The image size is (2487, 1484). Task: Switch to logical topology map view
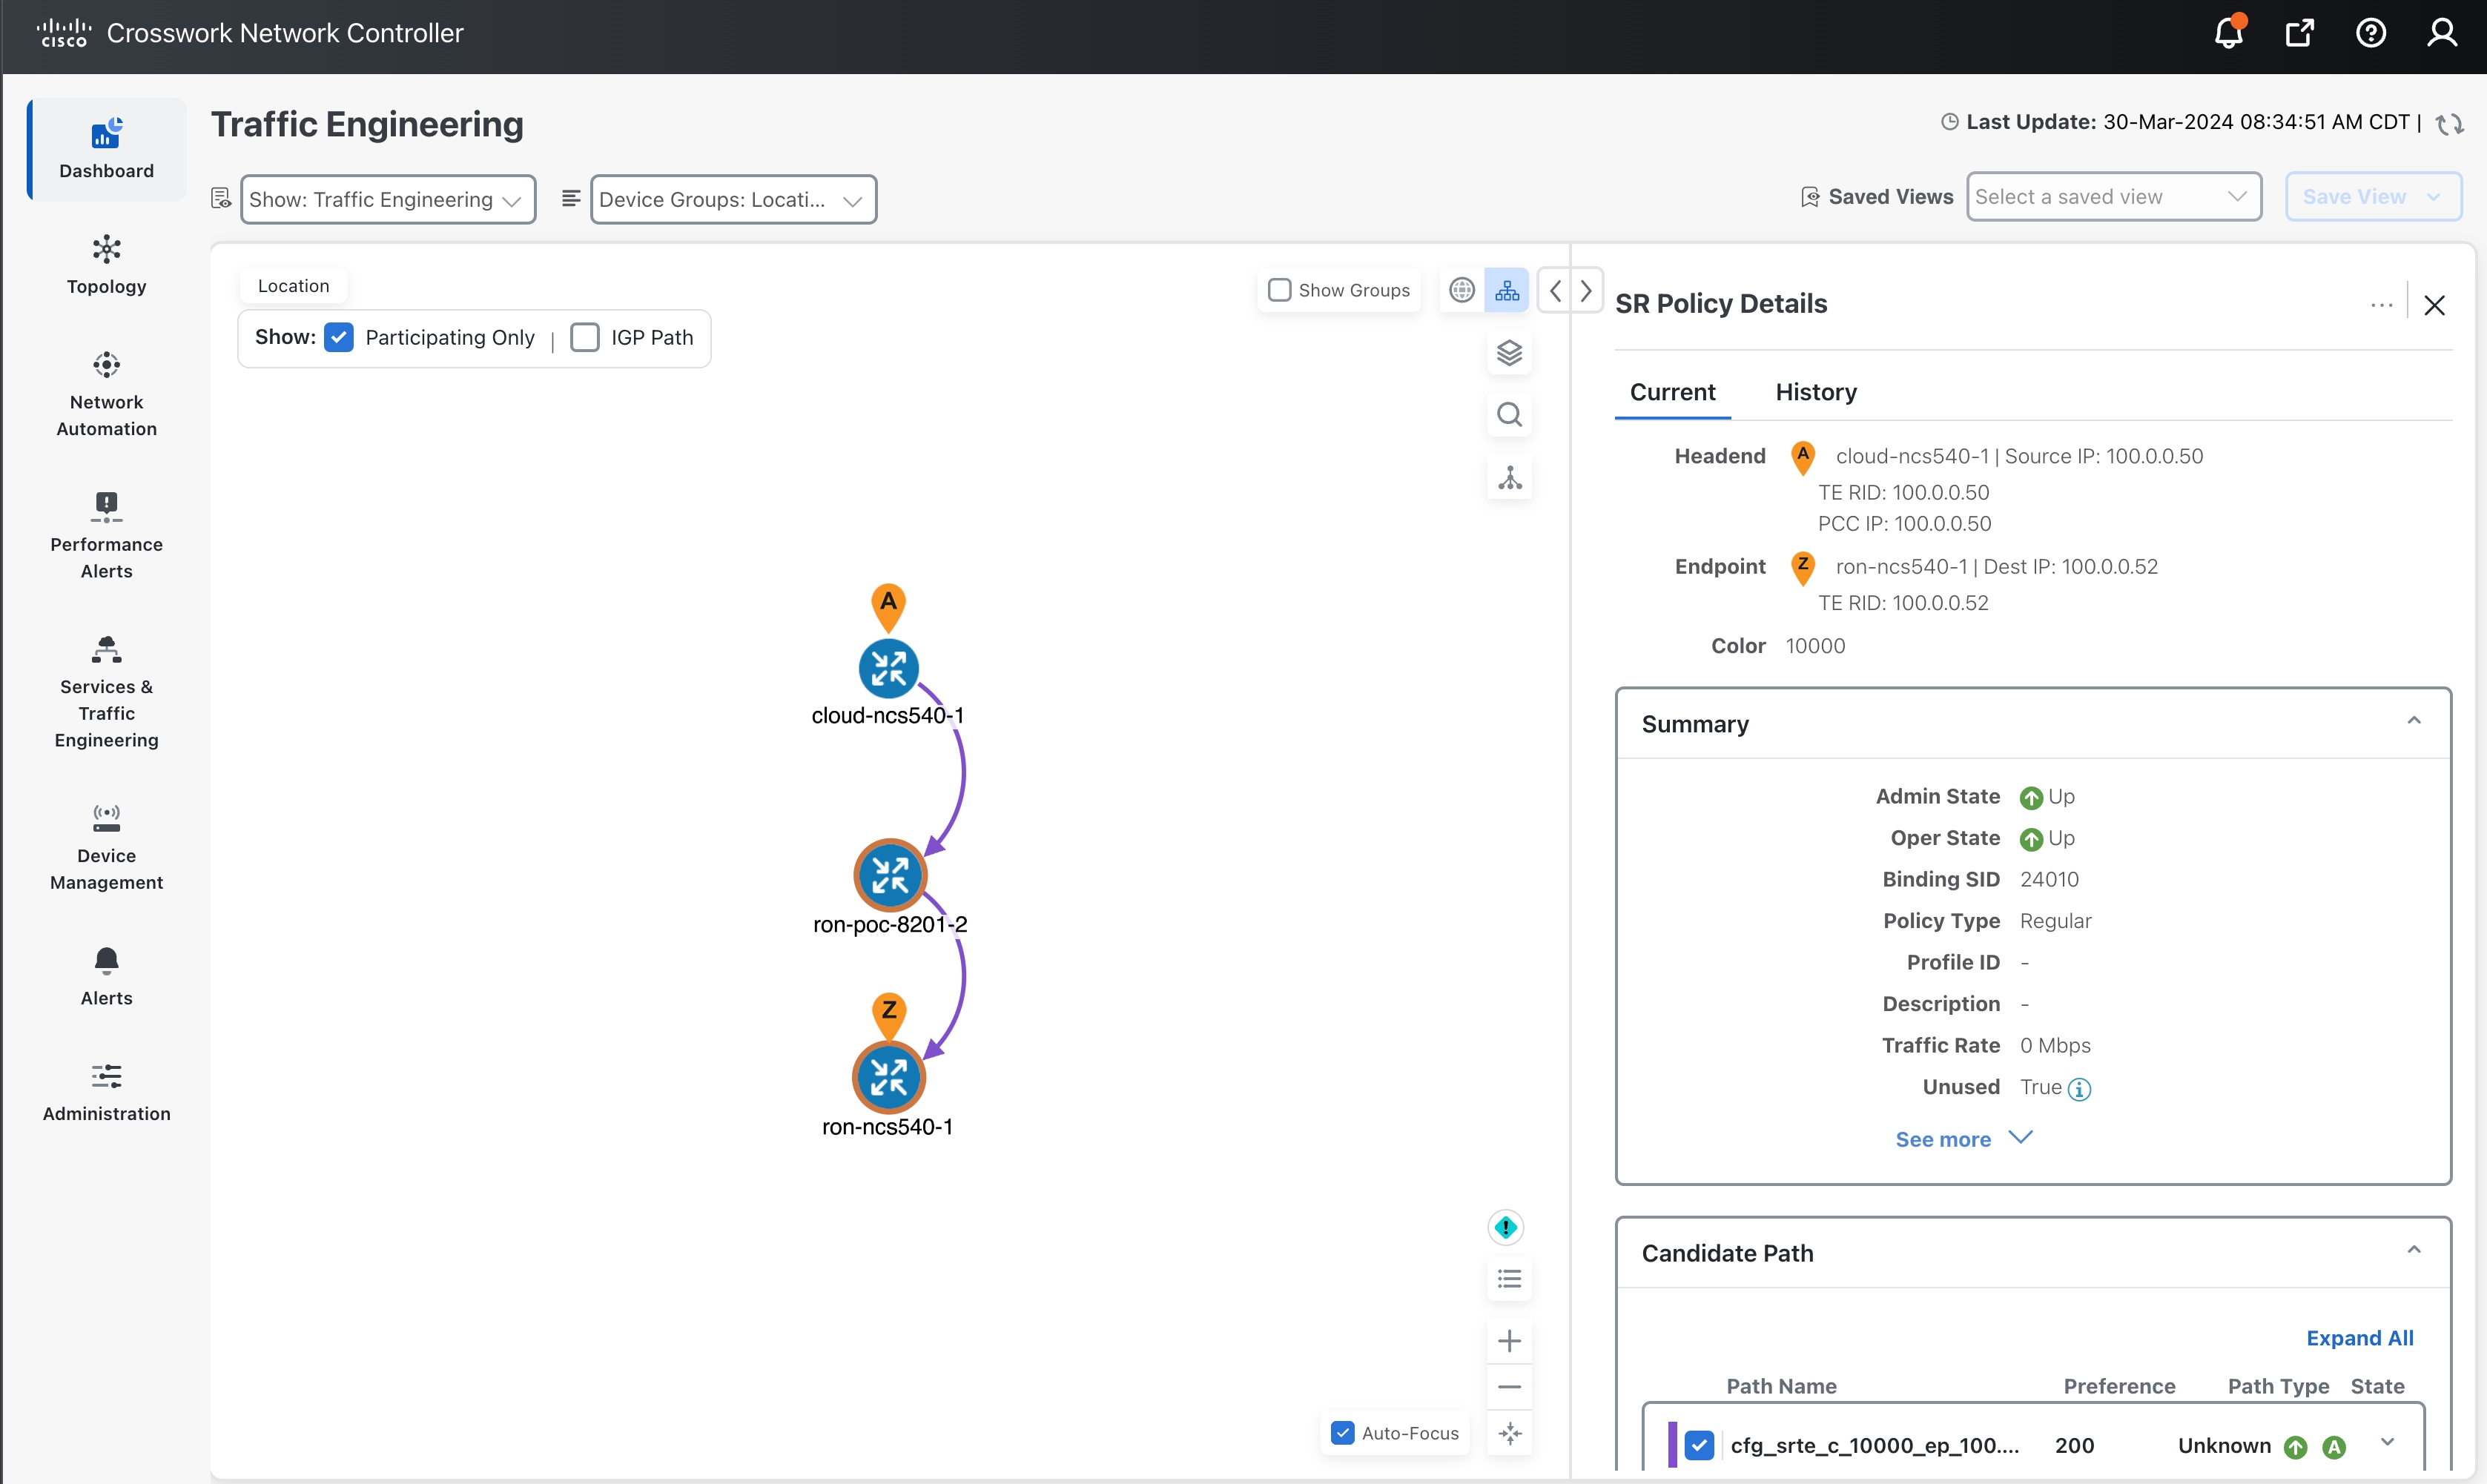coord(1506,290)
